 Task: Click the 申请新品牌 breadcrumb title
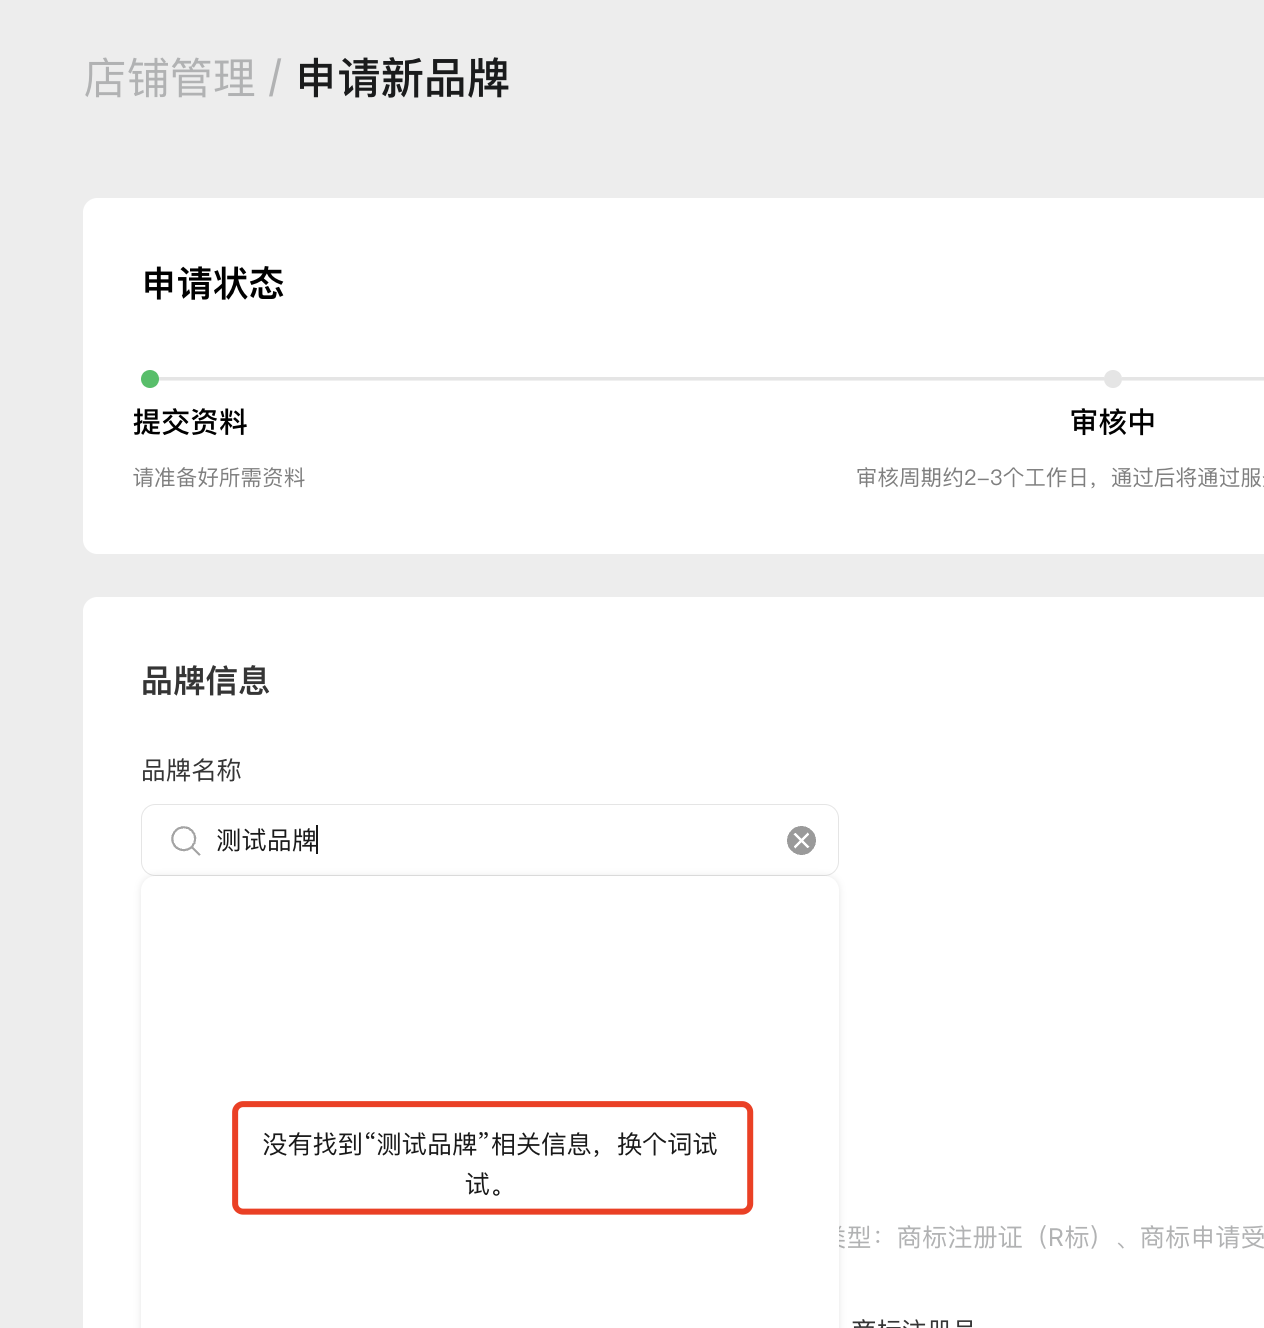403,78
